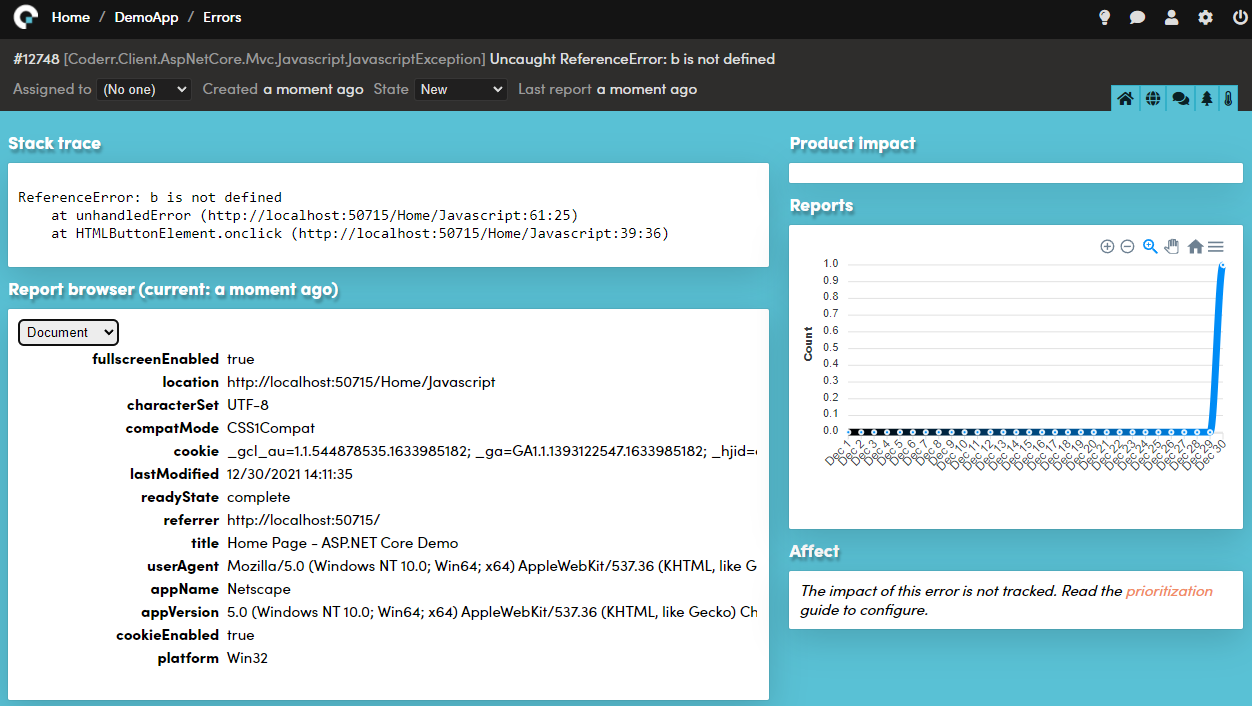1252x706 pixels.
Task: Open the prioritization guide link
Action: point(1169,591)
